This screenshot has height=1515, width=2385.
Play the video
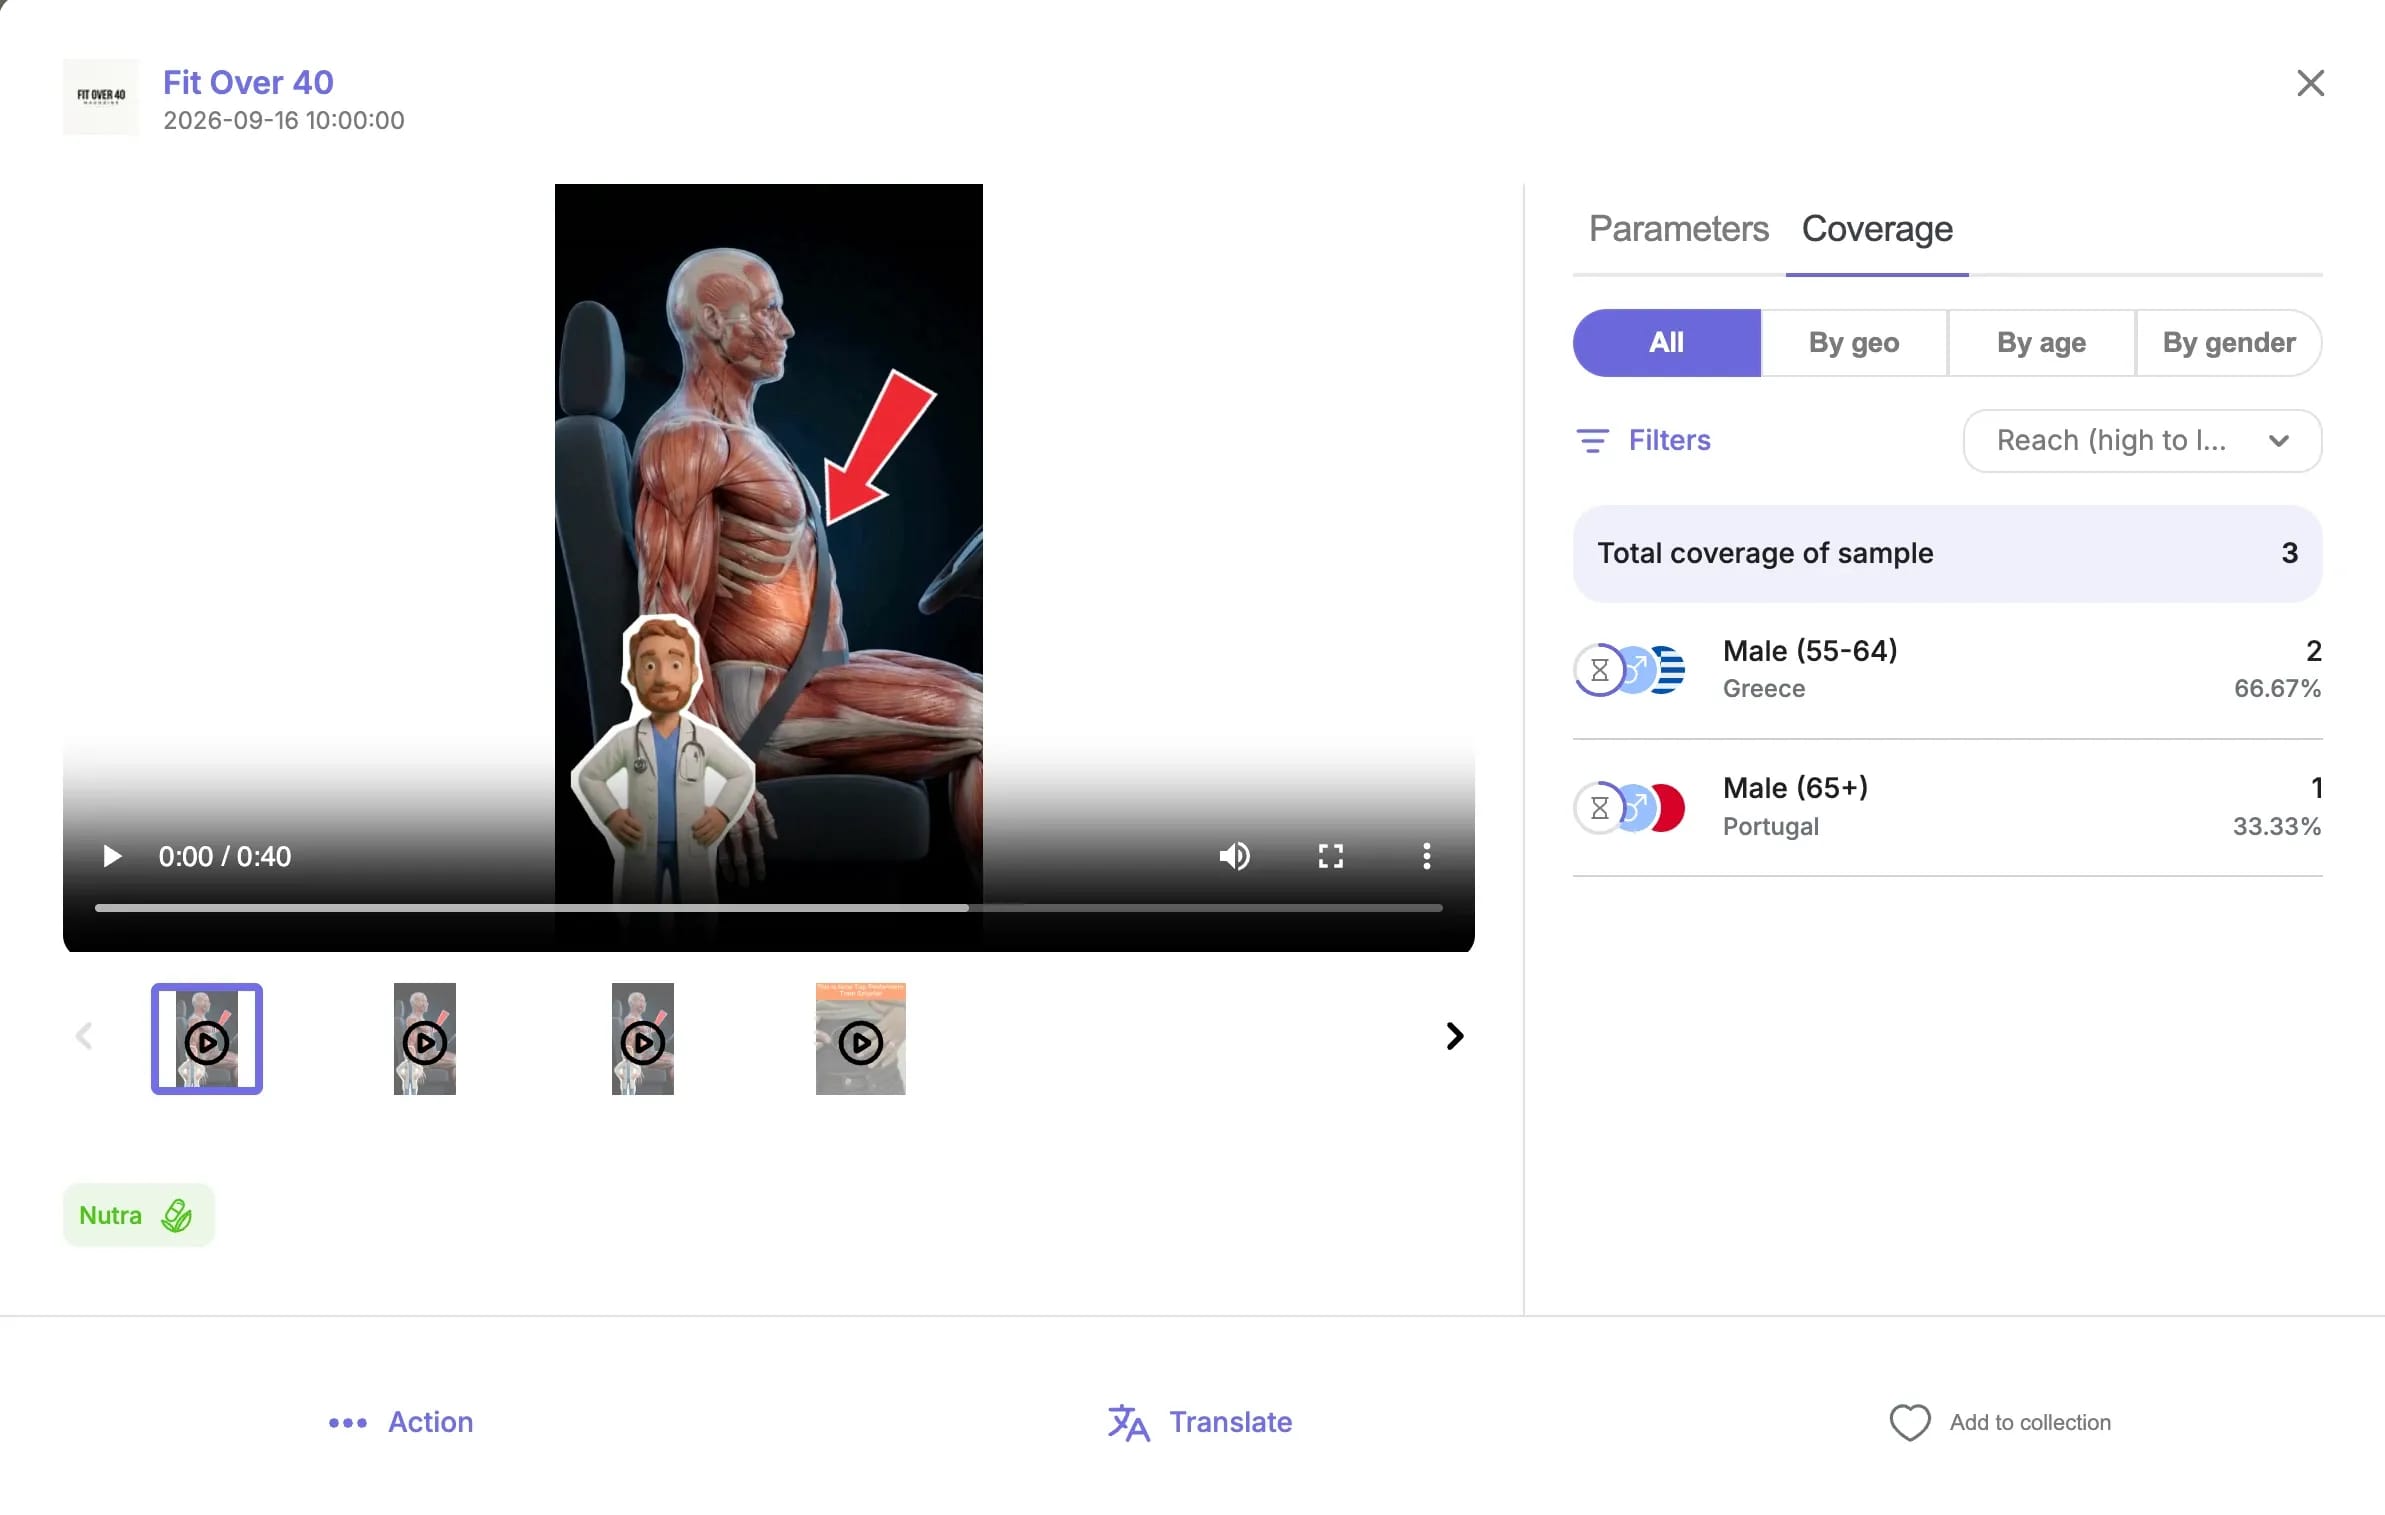112,856
